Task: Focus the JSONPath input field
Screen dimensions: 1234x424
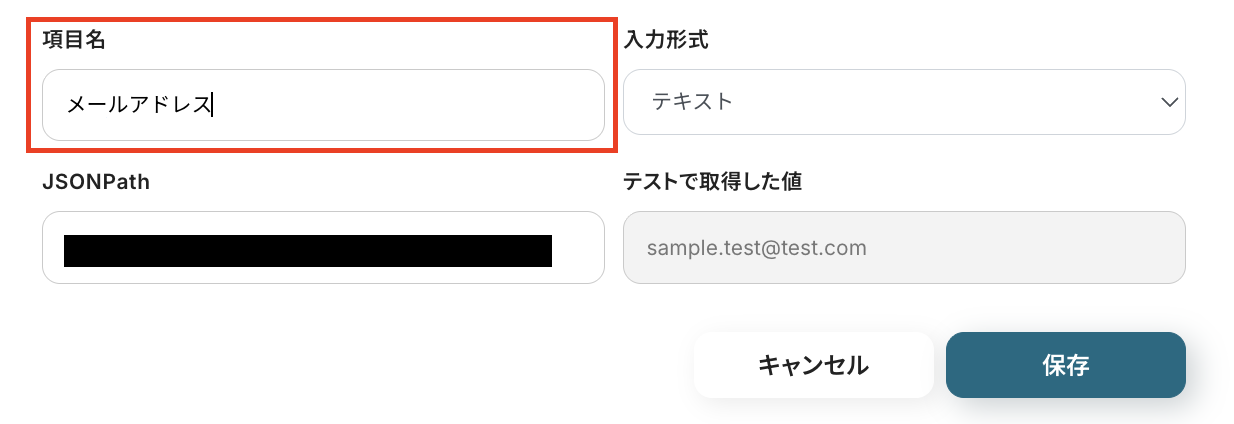Action: [323, 247]
